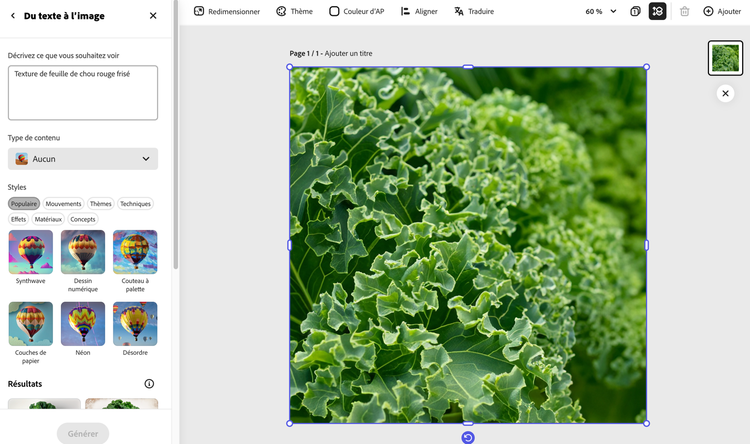Viewport: 750px width, 444px height.
Task: Click the left panel vertical scrollbar
Action: coord(176,134)
